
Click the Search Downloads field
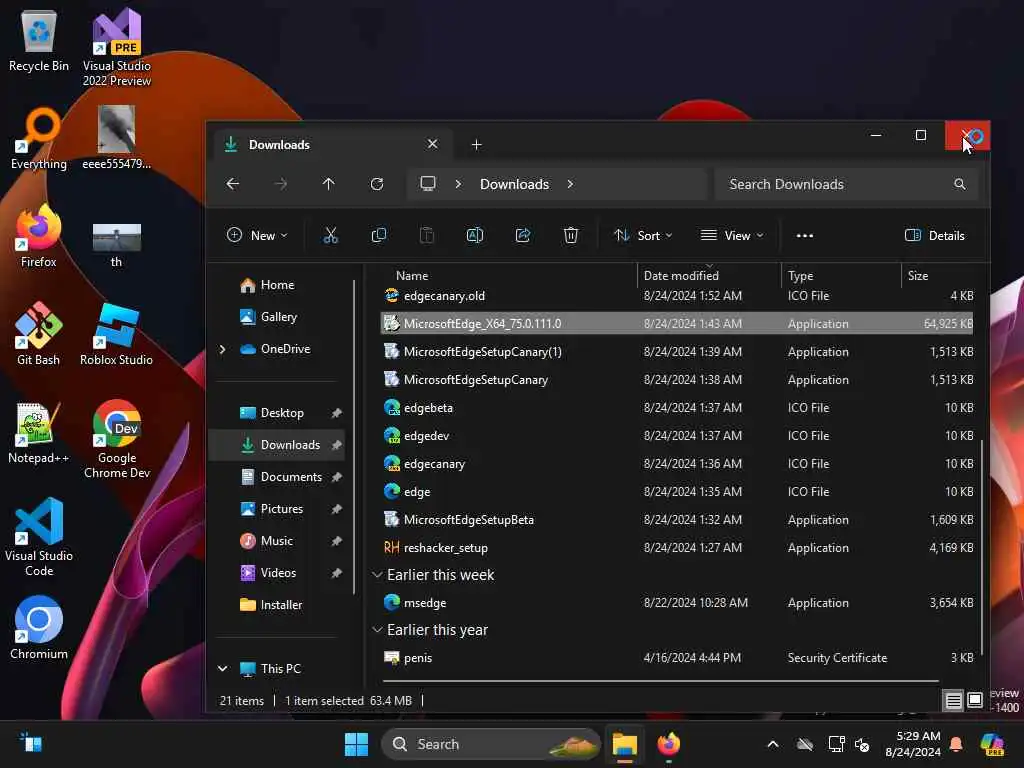coord(846,184)
